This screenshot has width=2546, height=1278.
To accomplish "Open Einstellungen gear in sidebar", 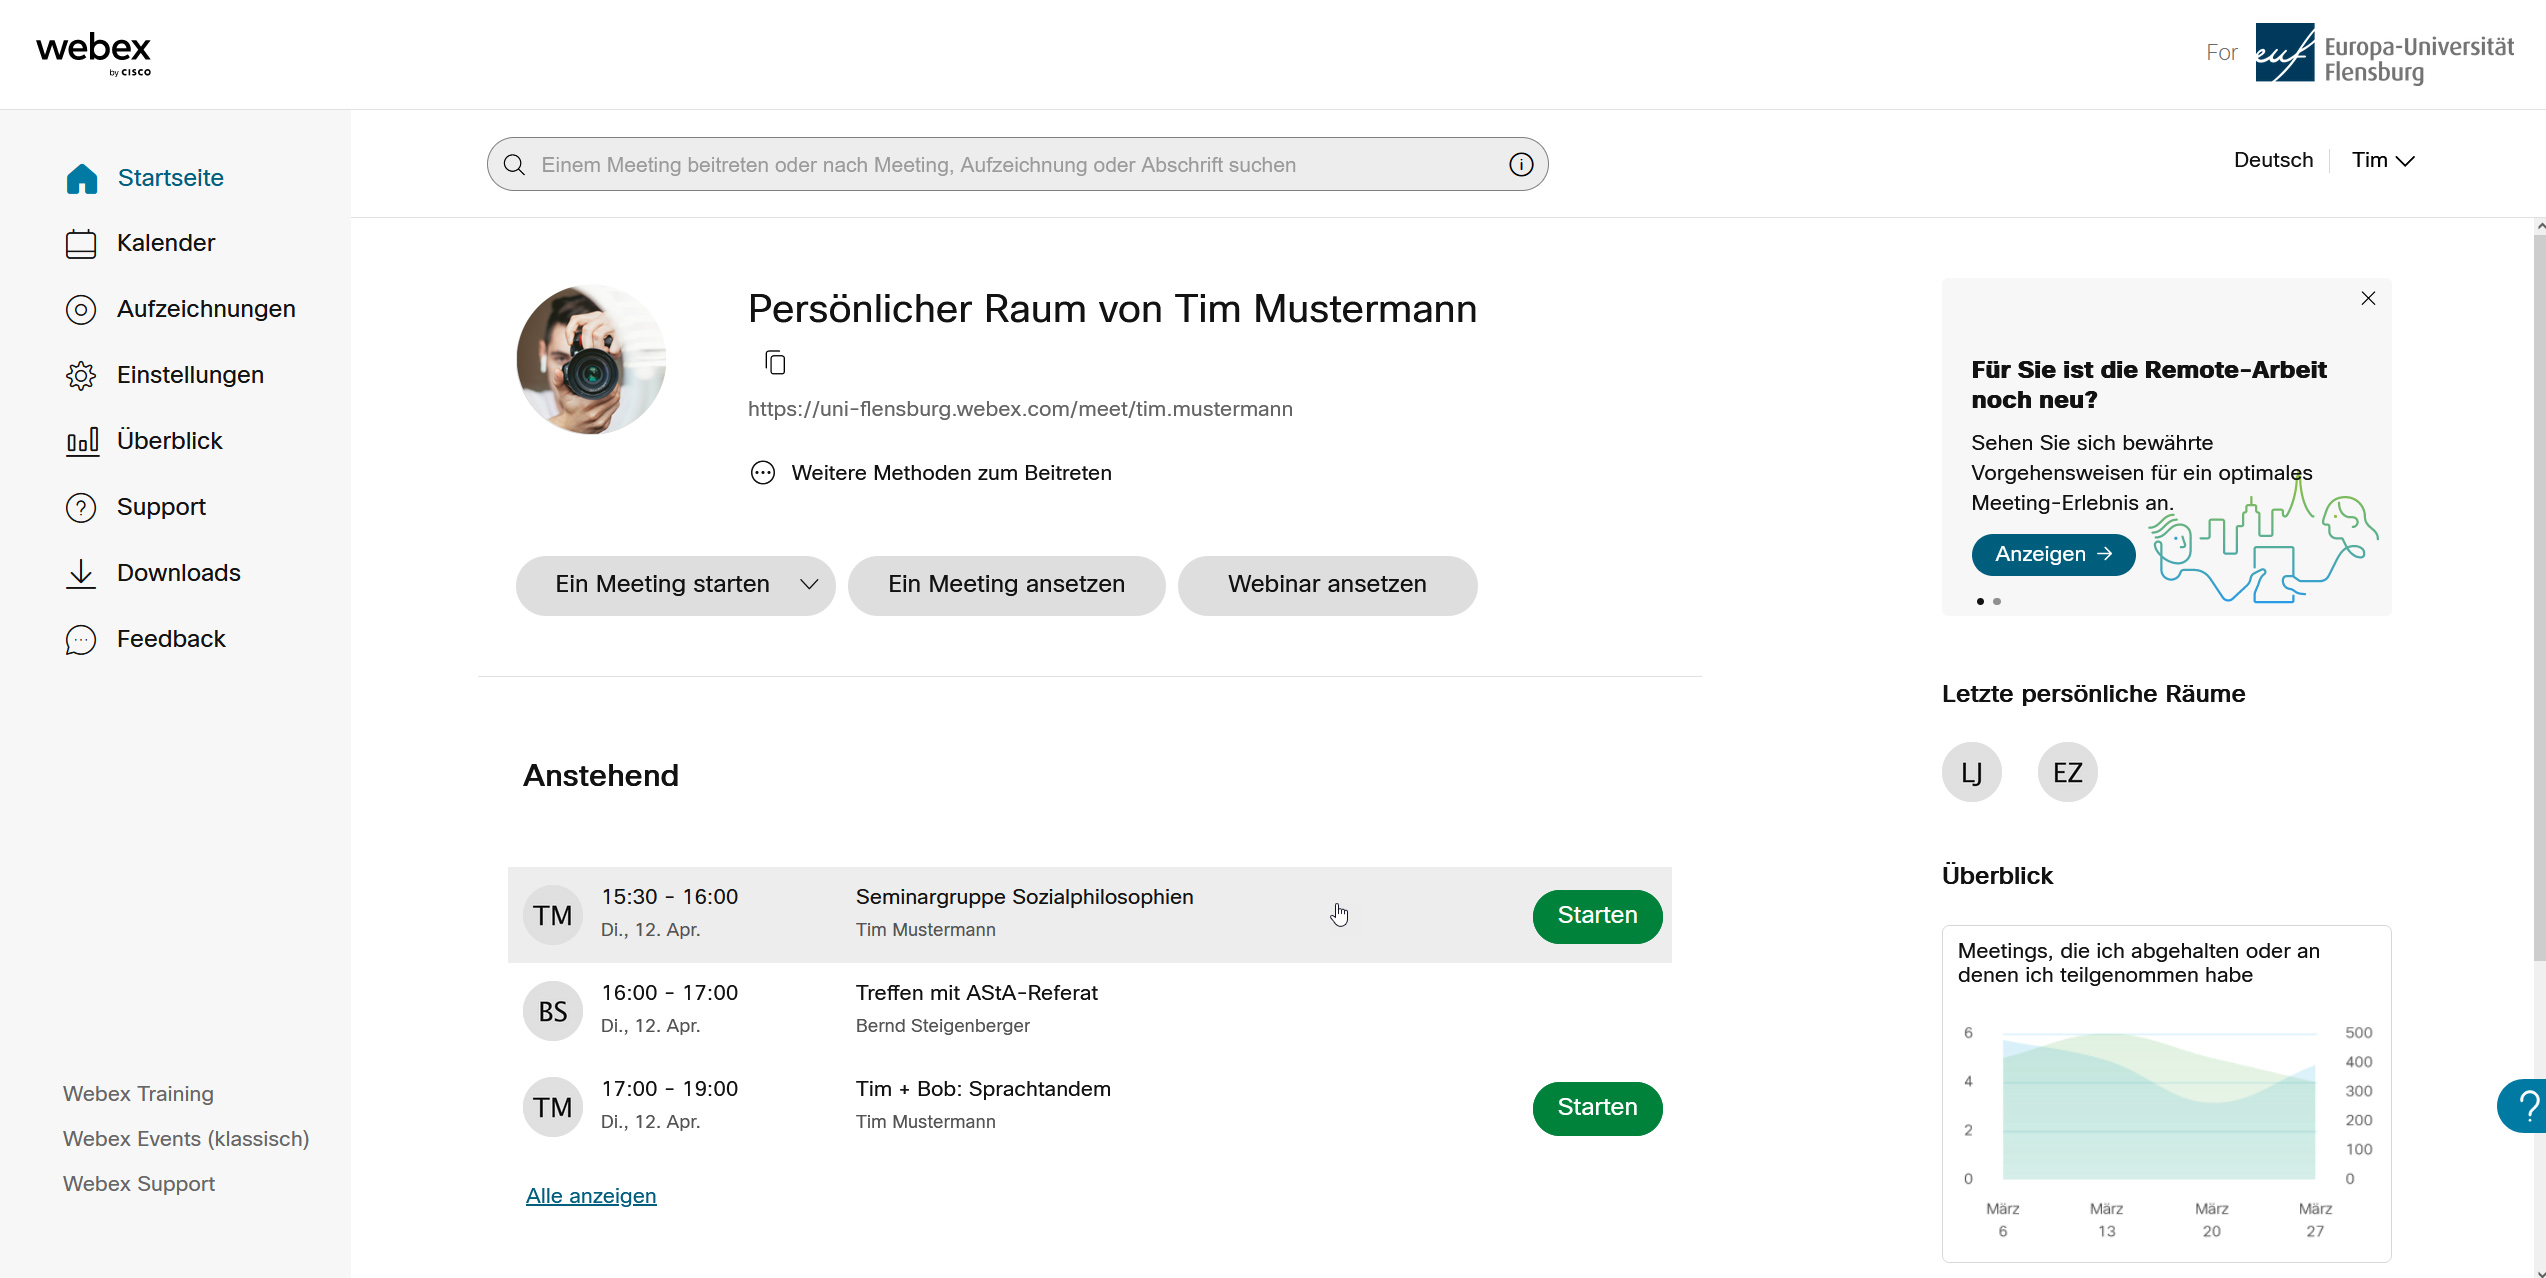I will point(189,375).
